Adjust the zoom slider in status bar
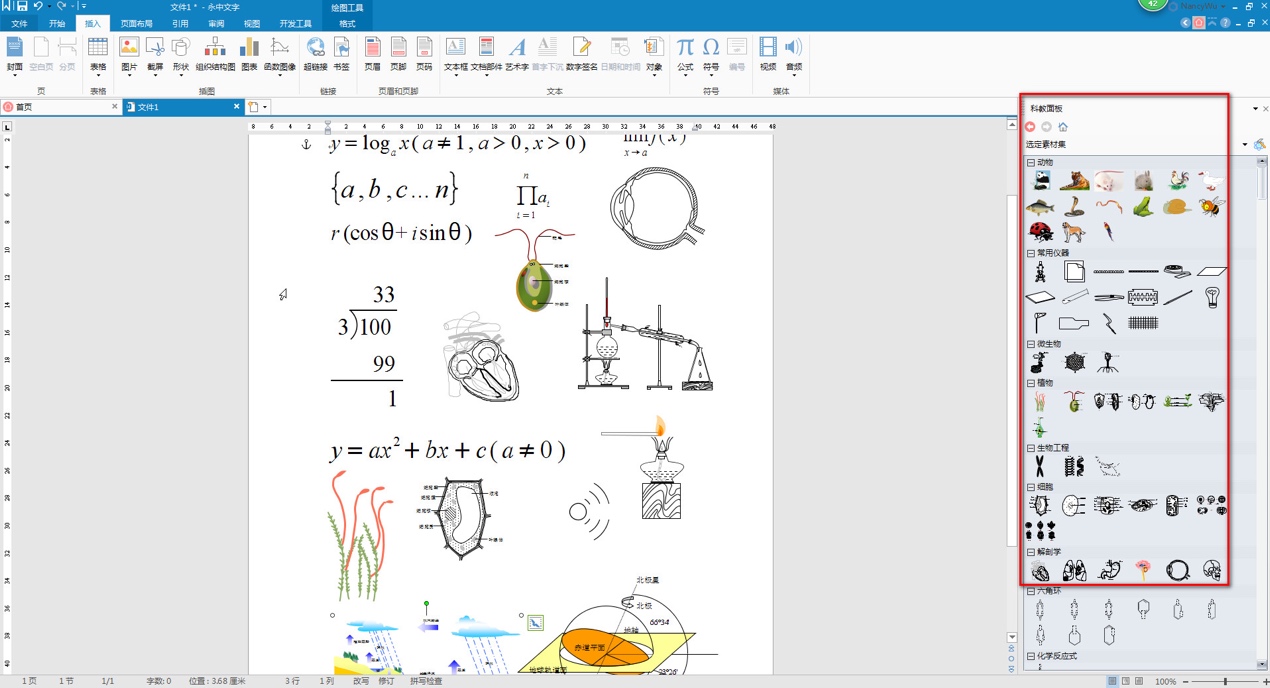Viewport: 1270px width, 688px height. click(1225, 681)
